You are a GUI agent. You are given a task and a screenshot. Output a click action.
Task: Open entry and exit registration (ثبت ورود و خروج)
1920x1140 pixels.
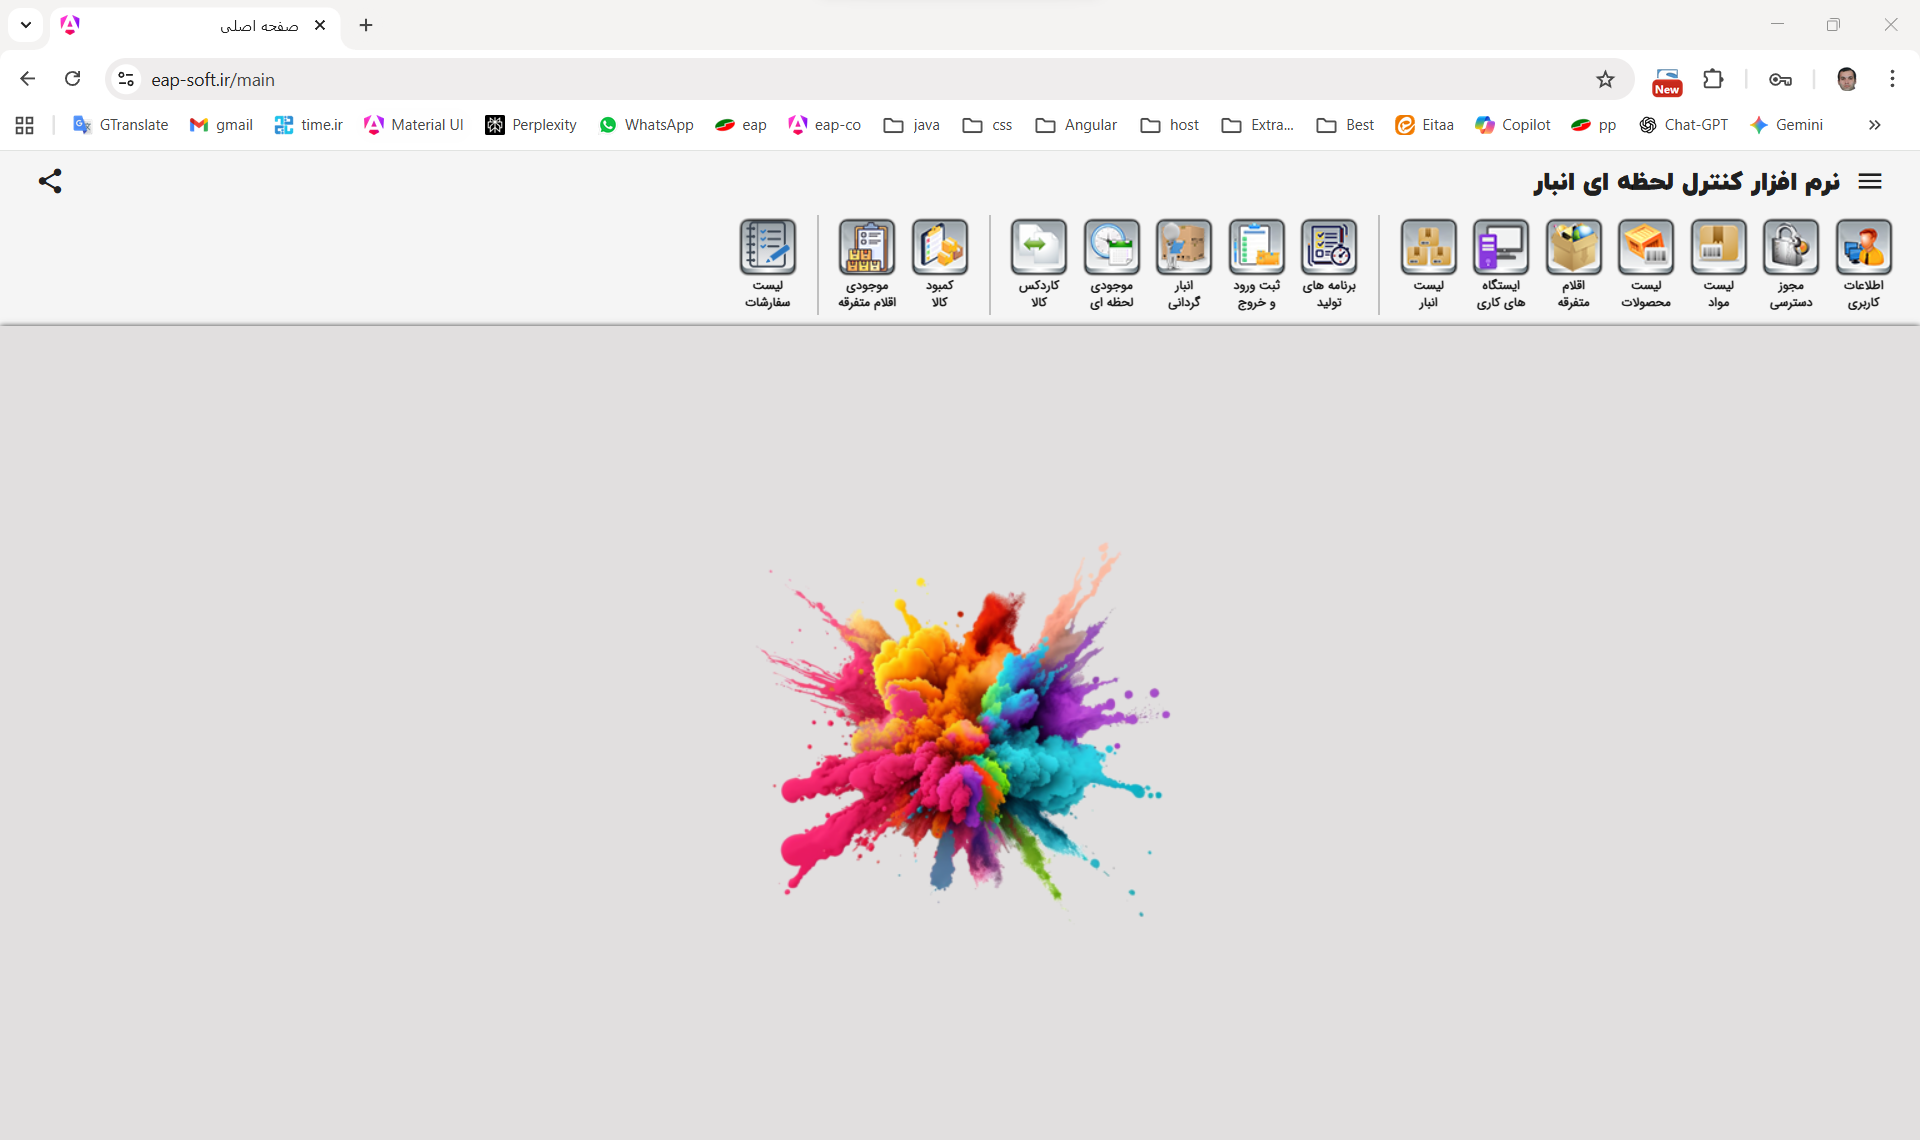[1256, 247]
